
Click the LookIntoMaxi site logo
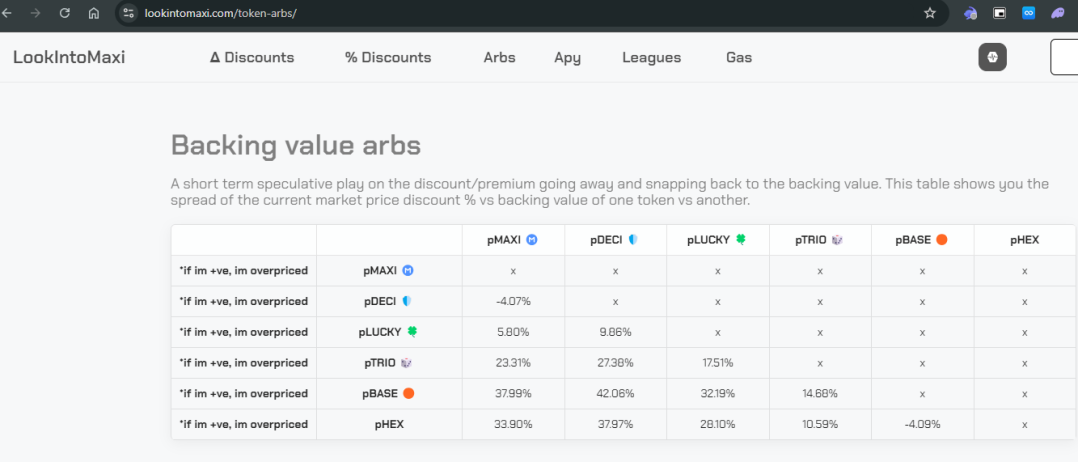69,57
